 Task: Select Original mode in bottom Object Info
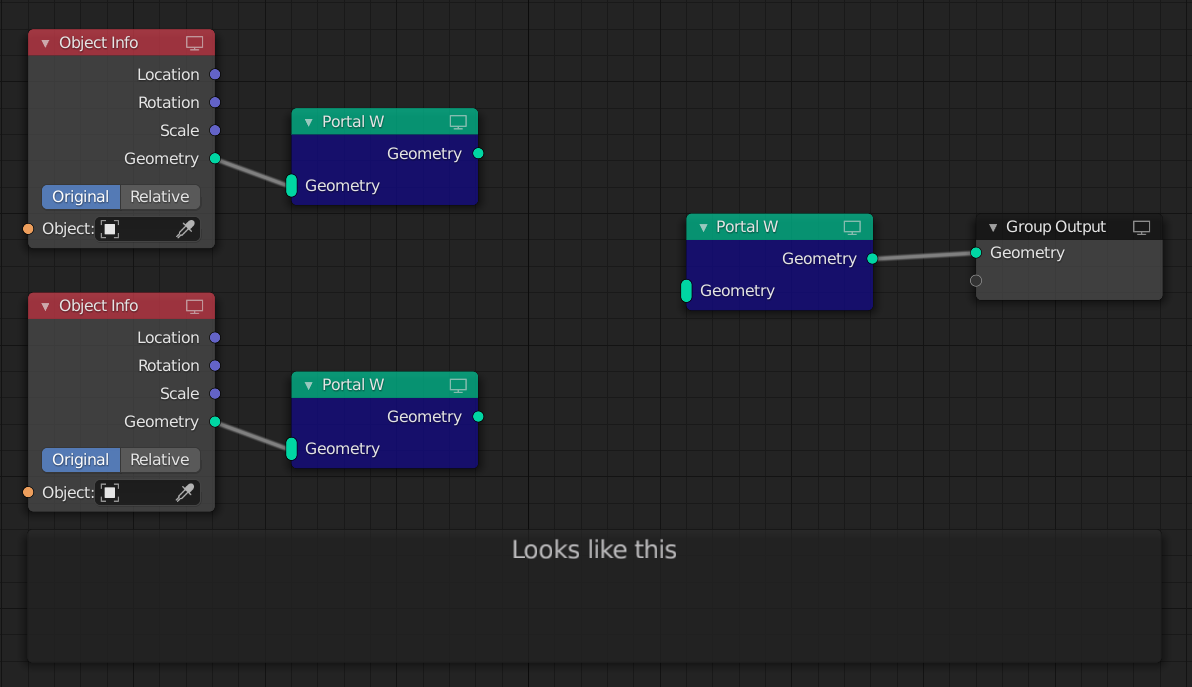point(81,460)
